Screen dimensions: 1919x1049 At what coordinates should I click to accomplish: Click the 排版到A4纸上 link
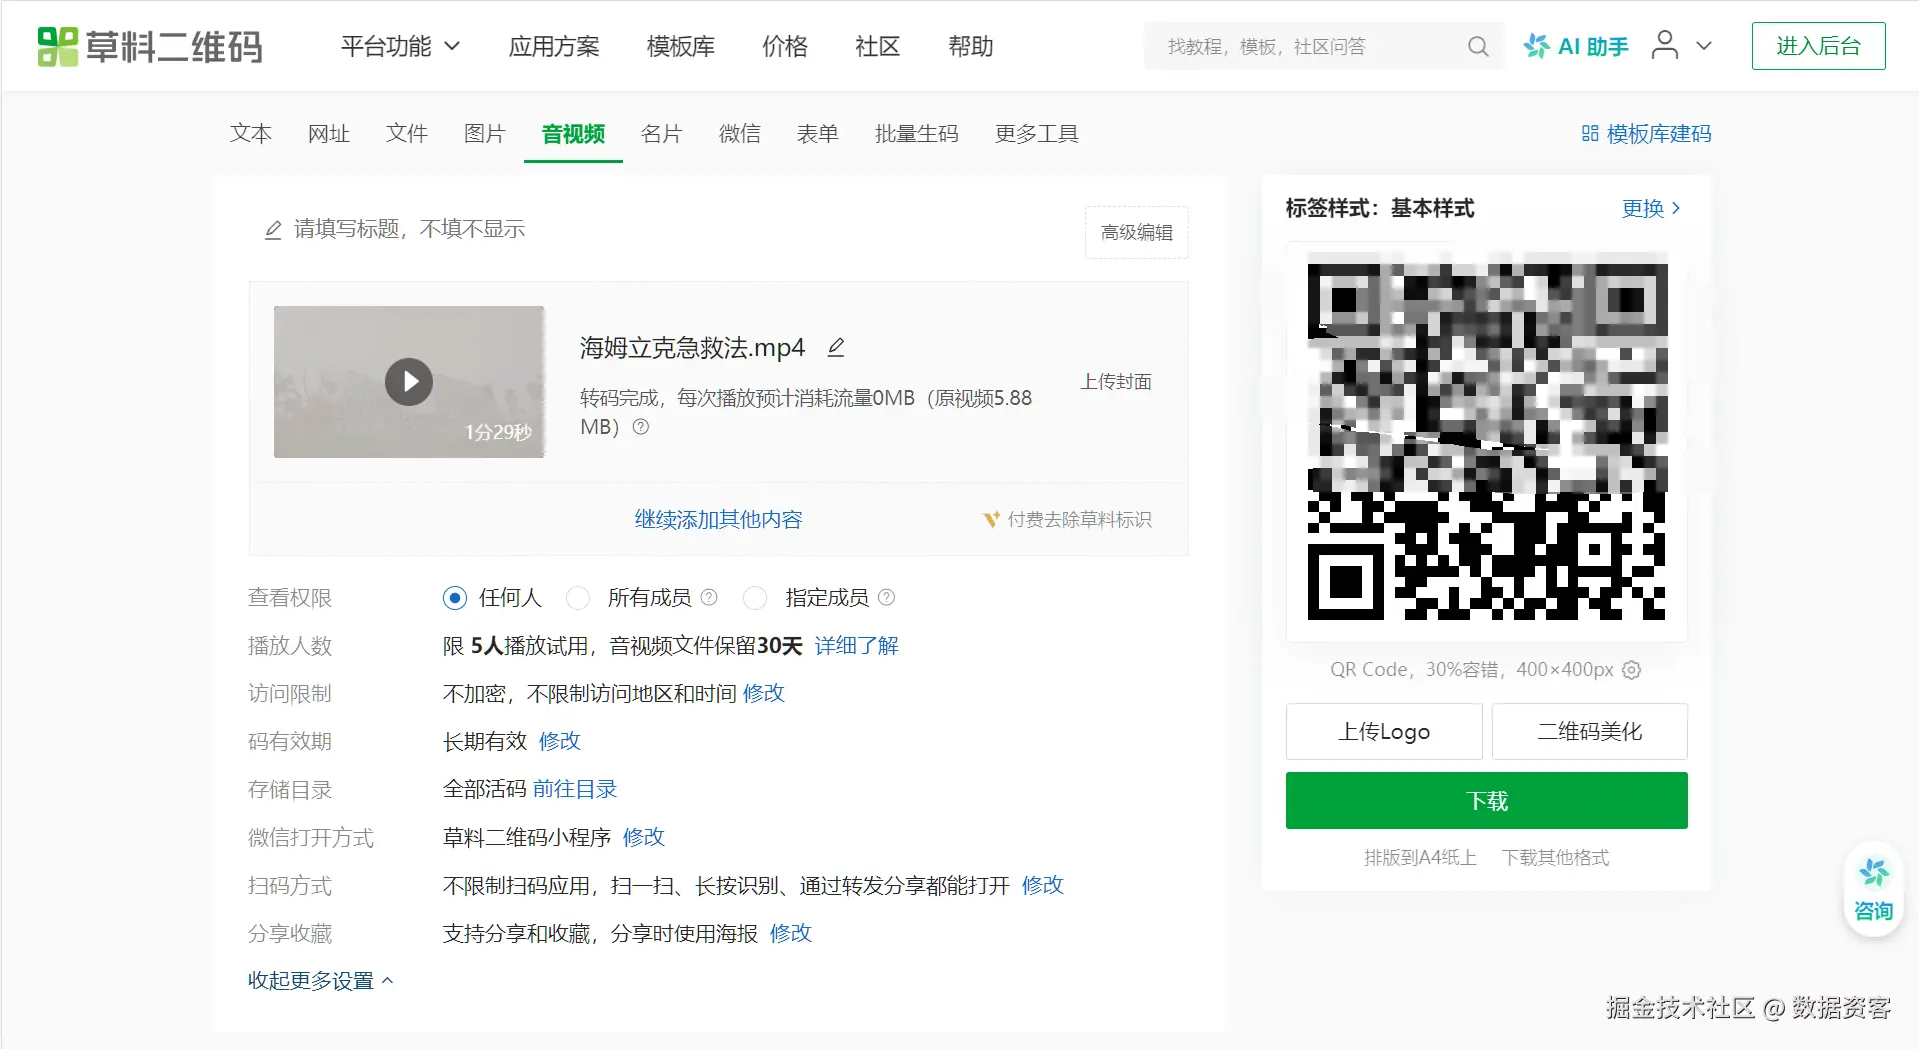pyautogui.click(x=1420, y=857)
